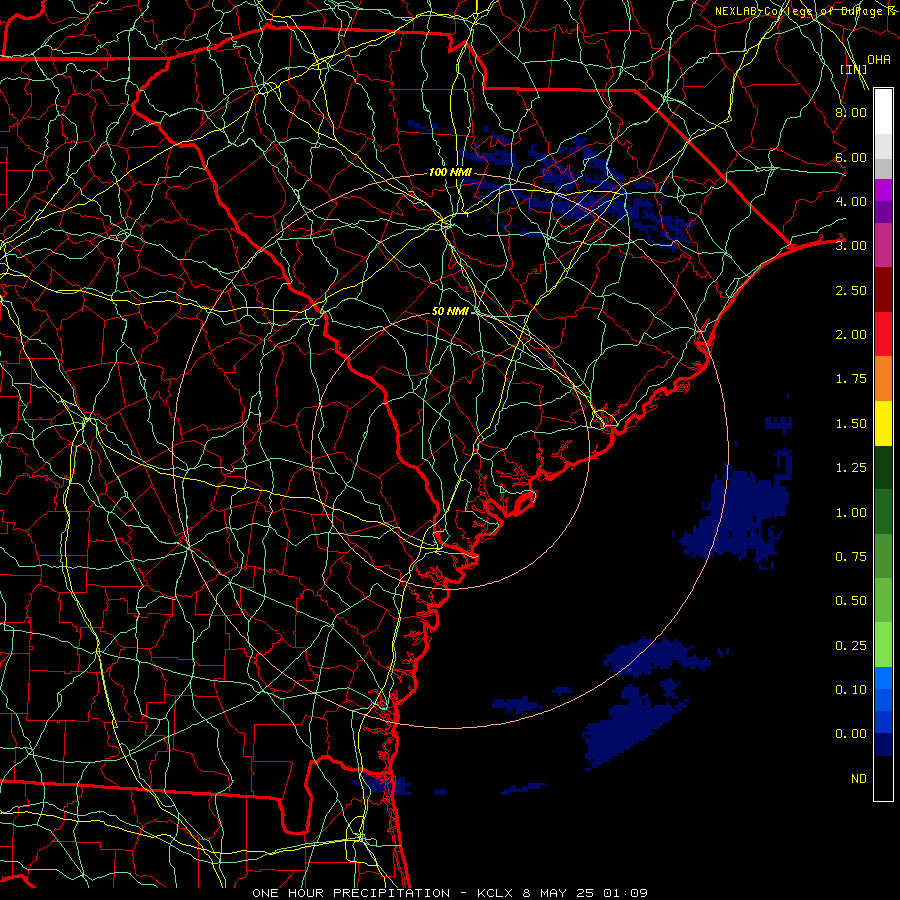This screenshot has height=900, width=900.
Task: Select the black ND color bar segment
Action: point(883,778)
